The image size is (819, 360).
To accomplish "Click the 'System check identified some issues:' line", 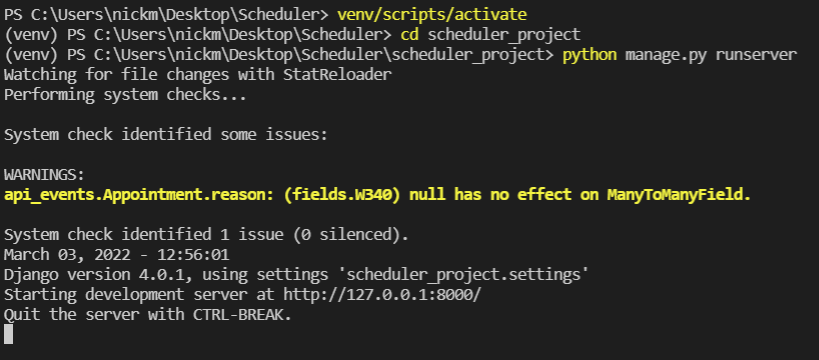I will click(166, 135).
